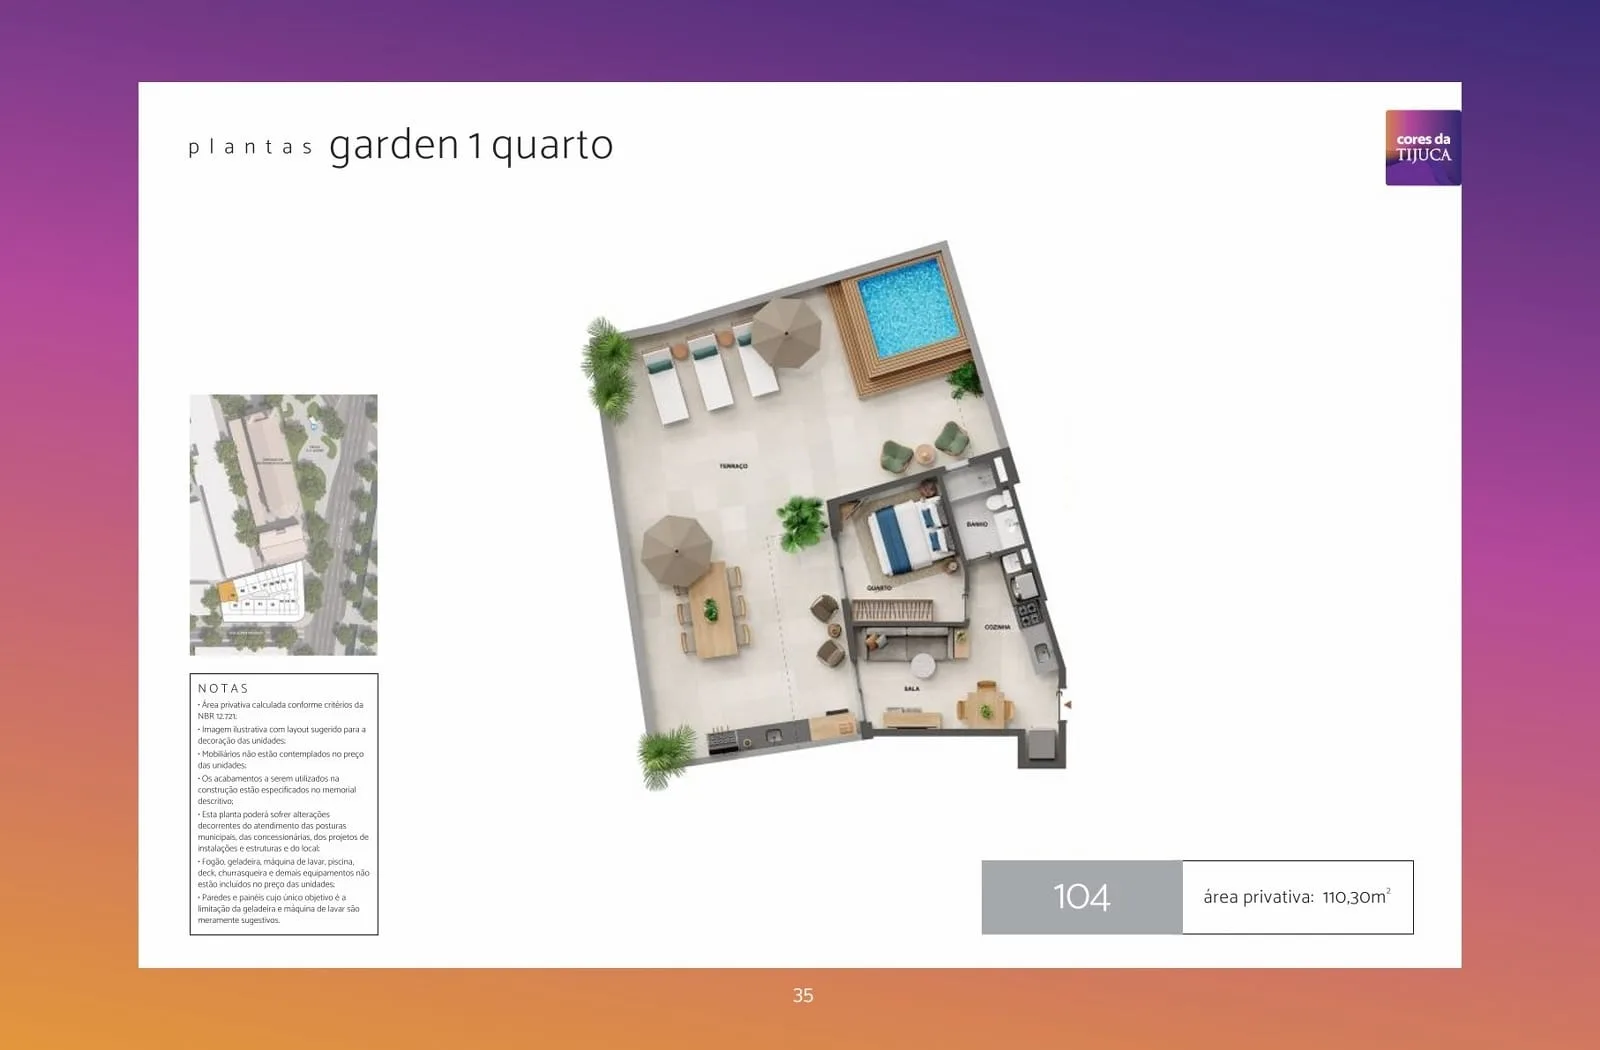The width and height of the screenshot is (1600, 1050).
Task: Click the note 'Área privativa calculada conforme critérios'
Action: [x=281, y=710]
